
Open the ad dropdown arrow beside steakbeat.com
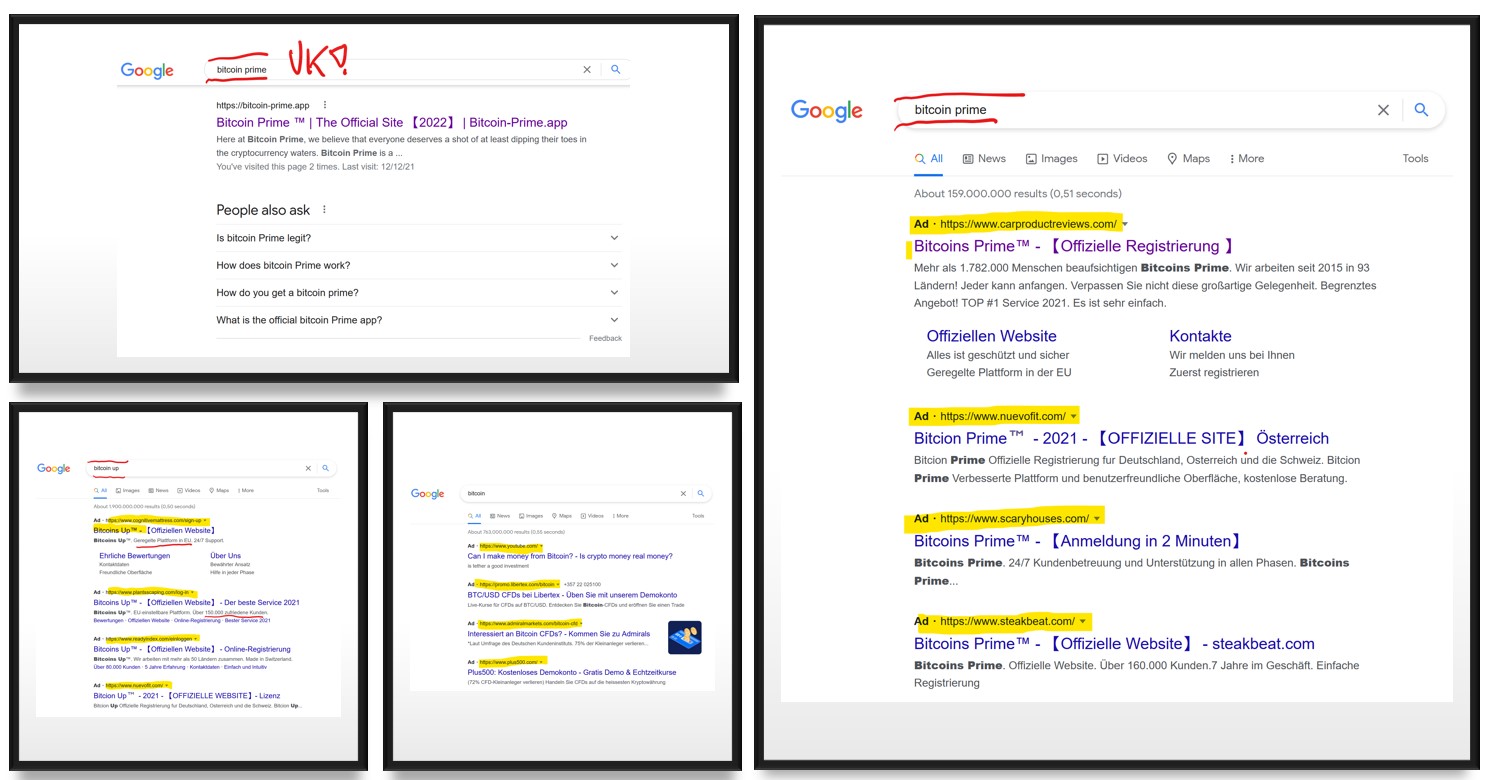click(1083, 622)
